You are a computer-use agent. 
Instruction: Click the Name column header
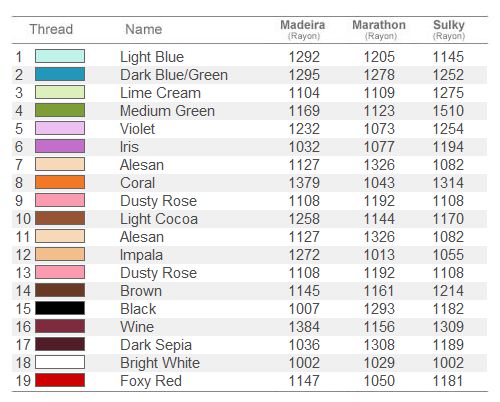144,29
